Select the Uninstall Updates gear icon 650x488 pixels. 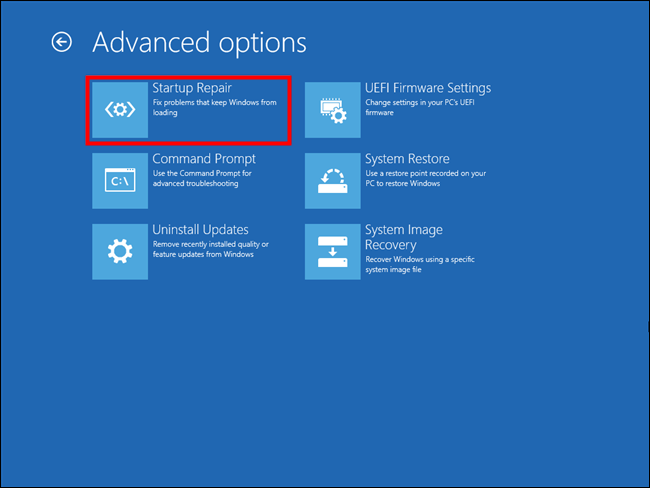[x=120, y=252]
